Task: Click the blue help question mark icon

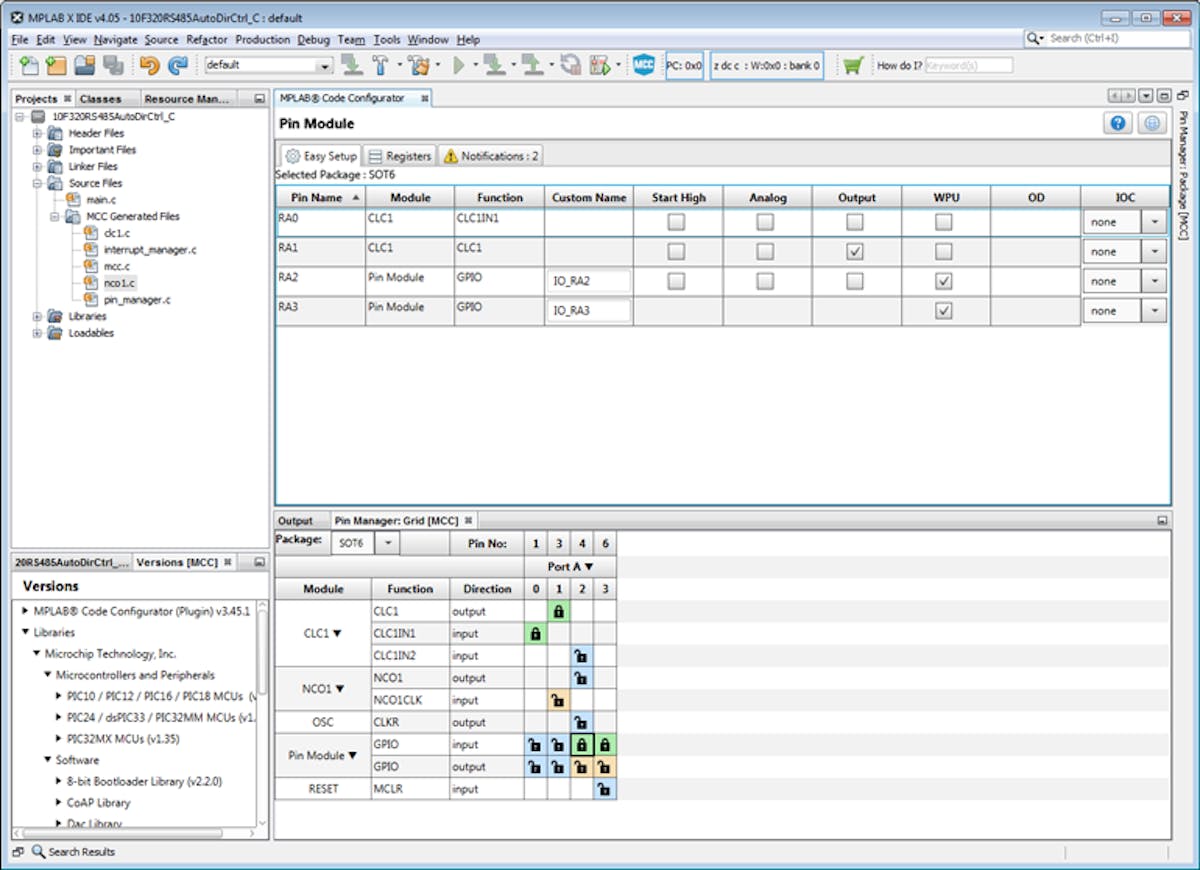Action: pos(1118,123)
